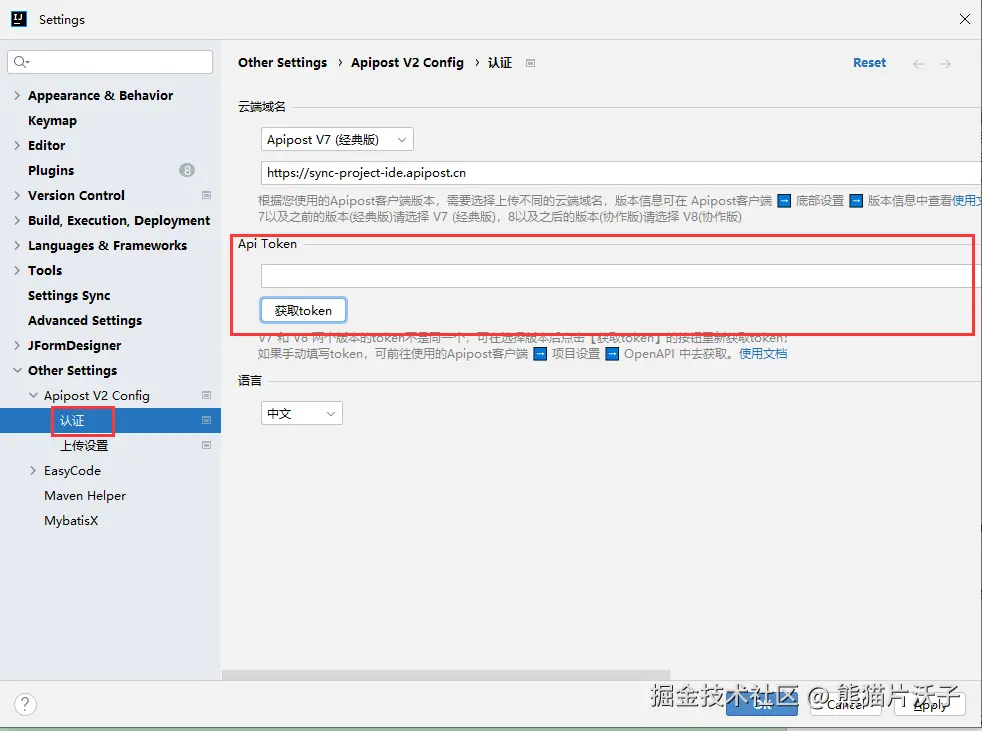Select the 上传设置 settings item
The width and height of the screenshot is (982, 731).
tap(84, 446)
